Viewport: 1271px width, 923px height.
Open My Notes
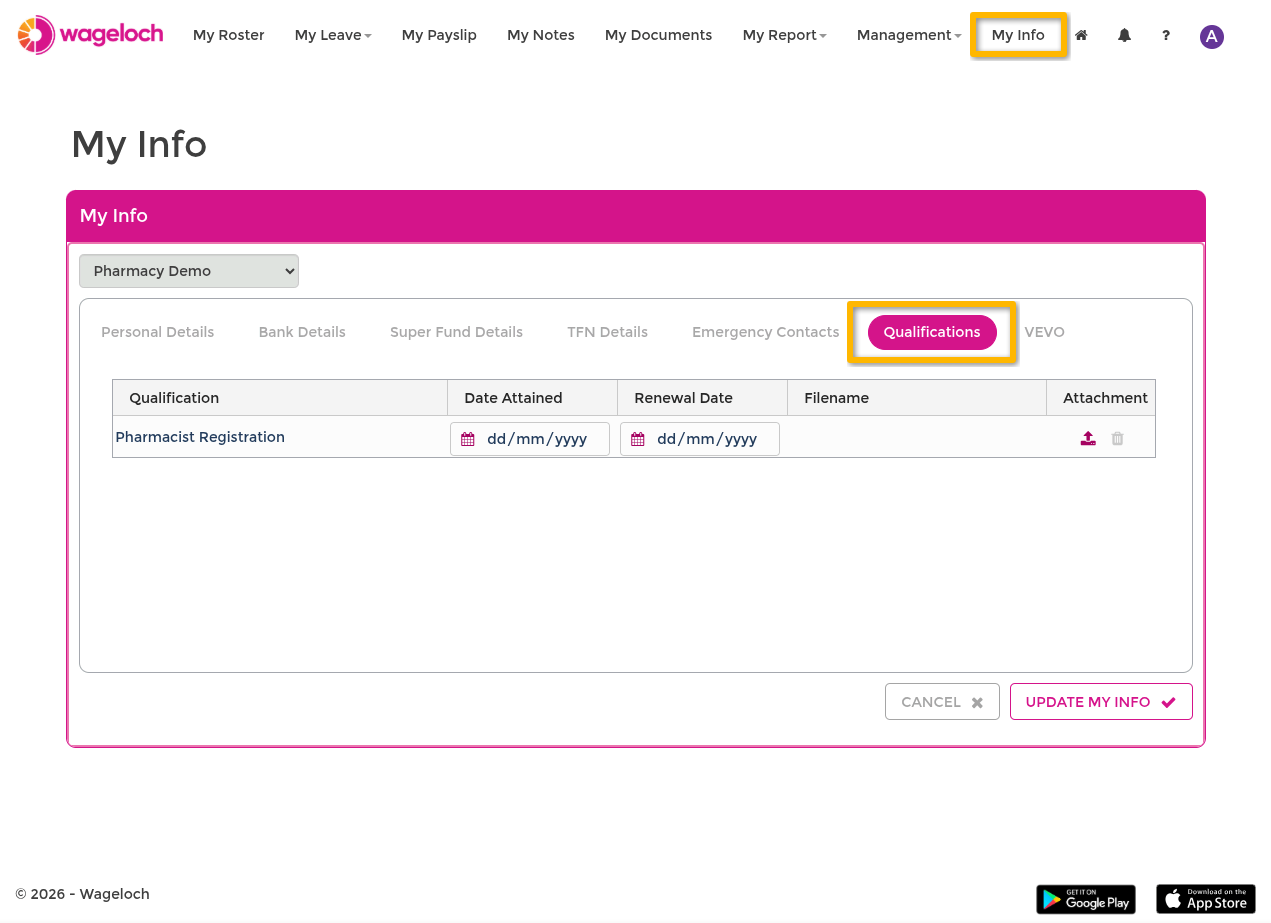click(541, 35)
